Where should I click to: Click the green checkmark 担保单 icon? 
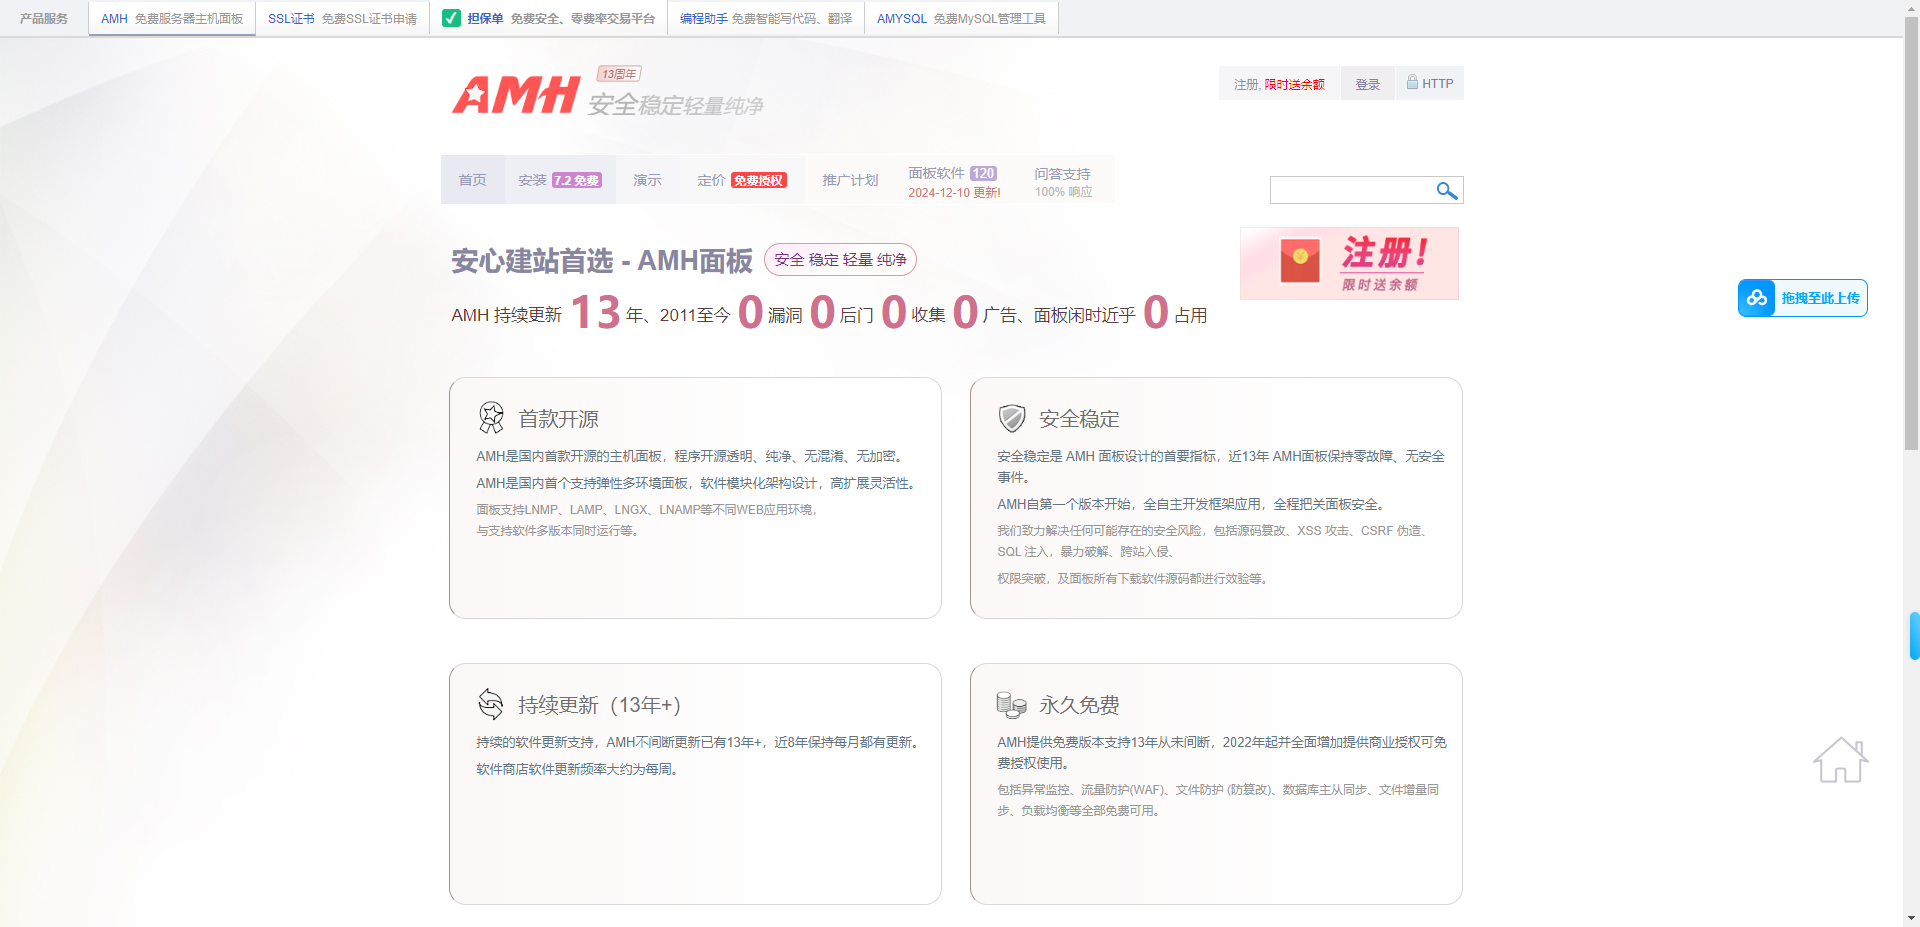click(451, 18)
